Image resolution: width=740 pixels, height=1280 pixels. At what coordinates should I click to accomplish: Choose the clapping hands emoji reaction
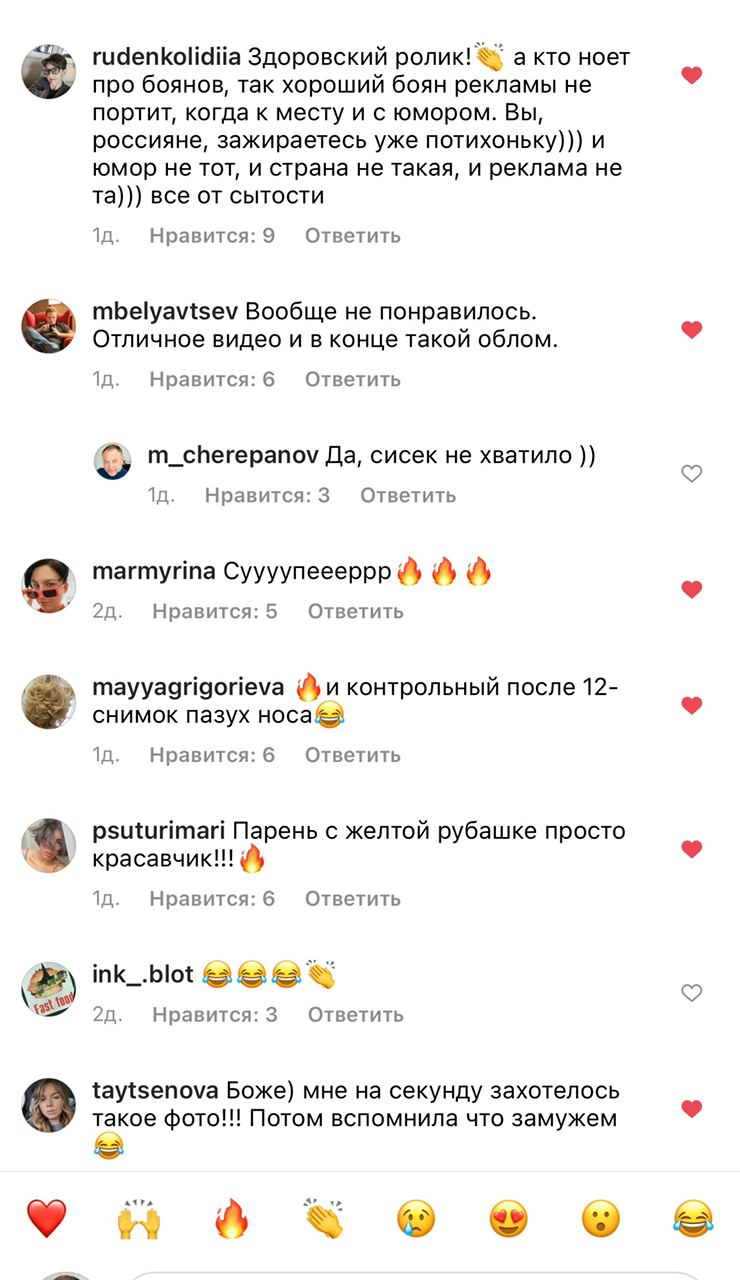[x=323, y=1219]
